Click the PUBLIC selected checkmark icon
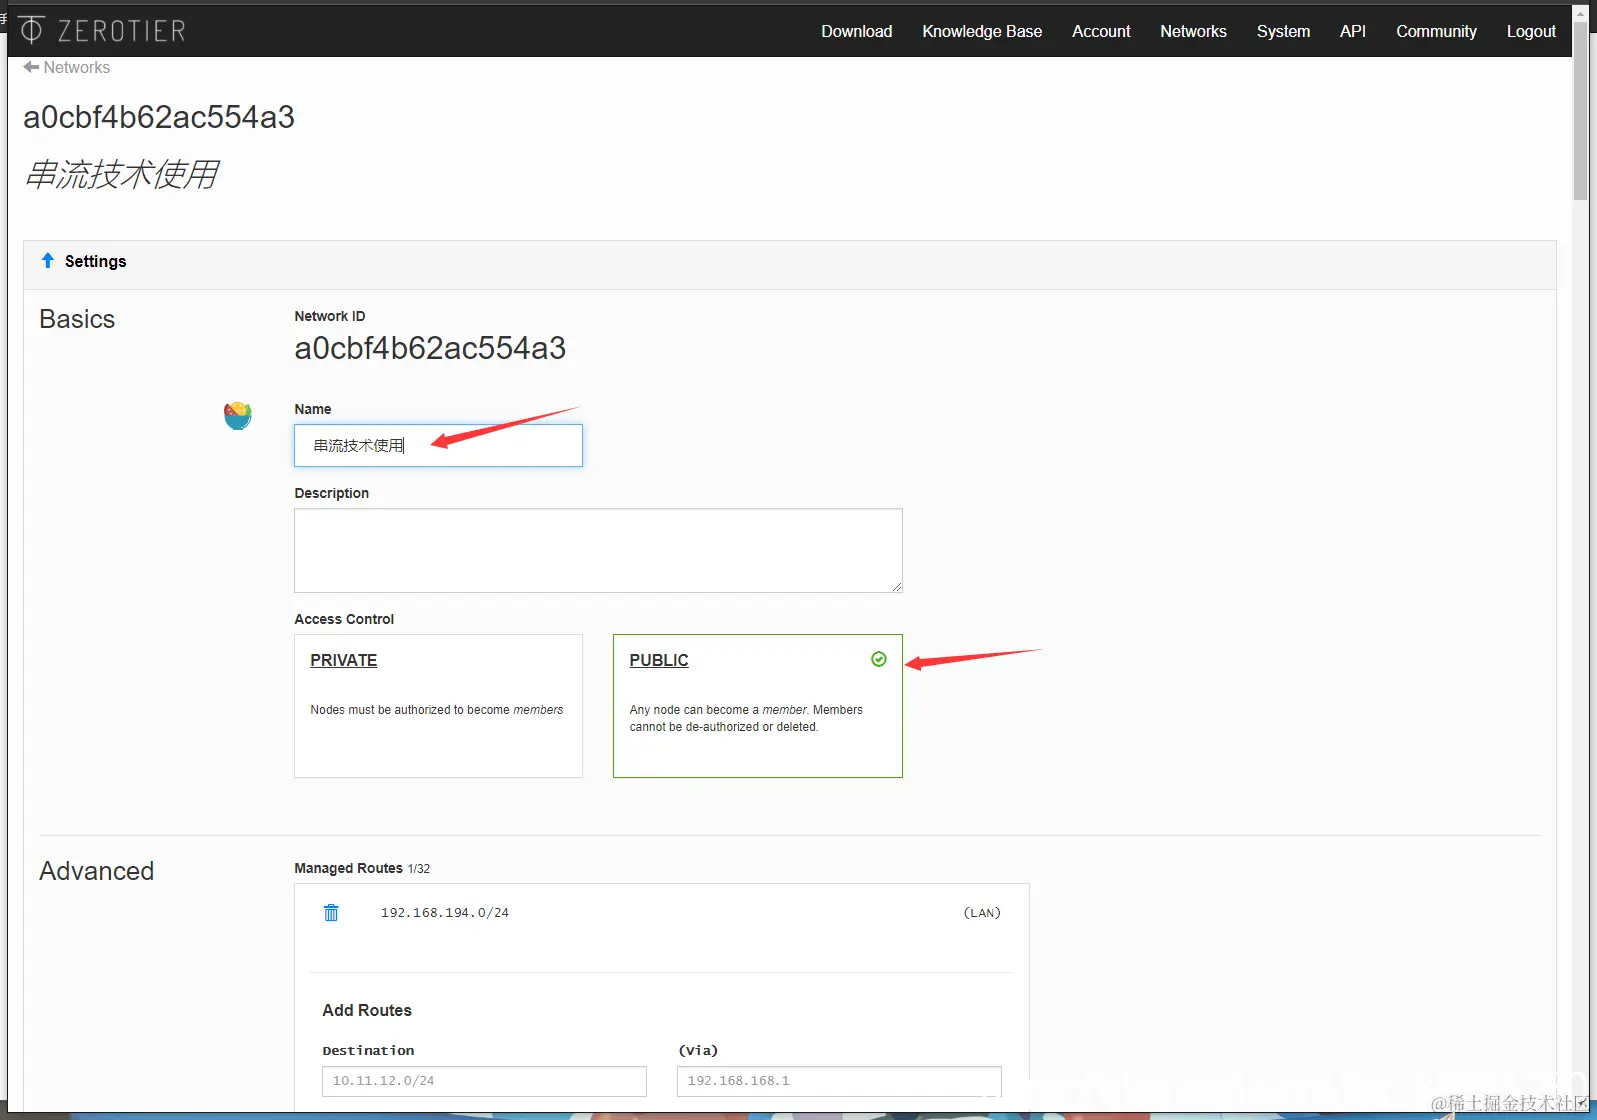1597x1120 pixels. 879,659
